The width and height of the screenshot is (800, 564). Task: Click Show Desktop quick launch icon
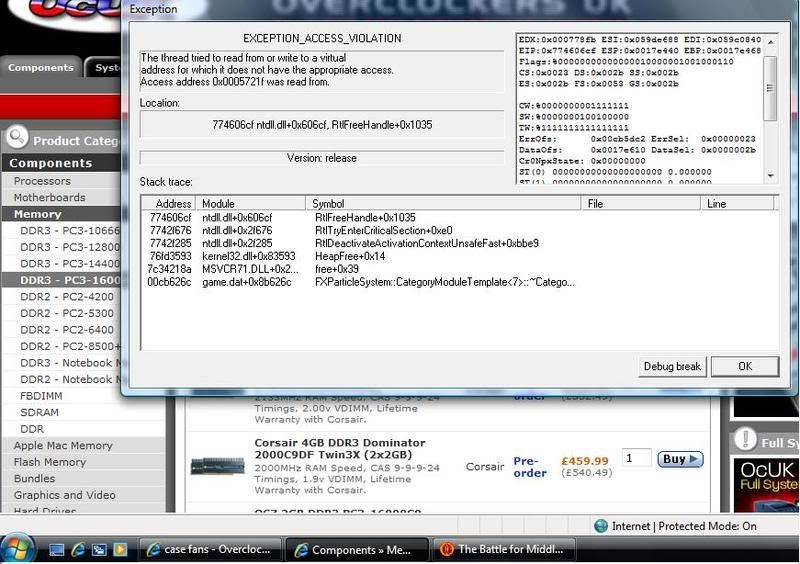[x=57, y=550]
